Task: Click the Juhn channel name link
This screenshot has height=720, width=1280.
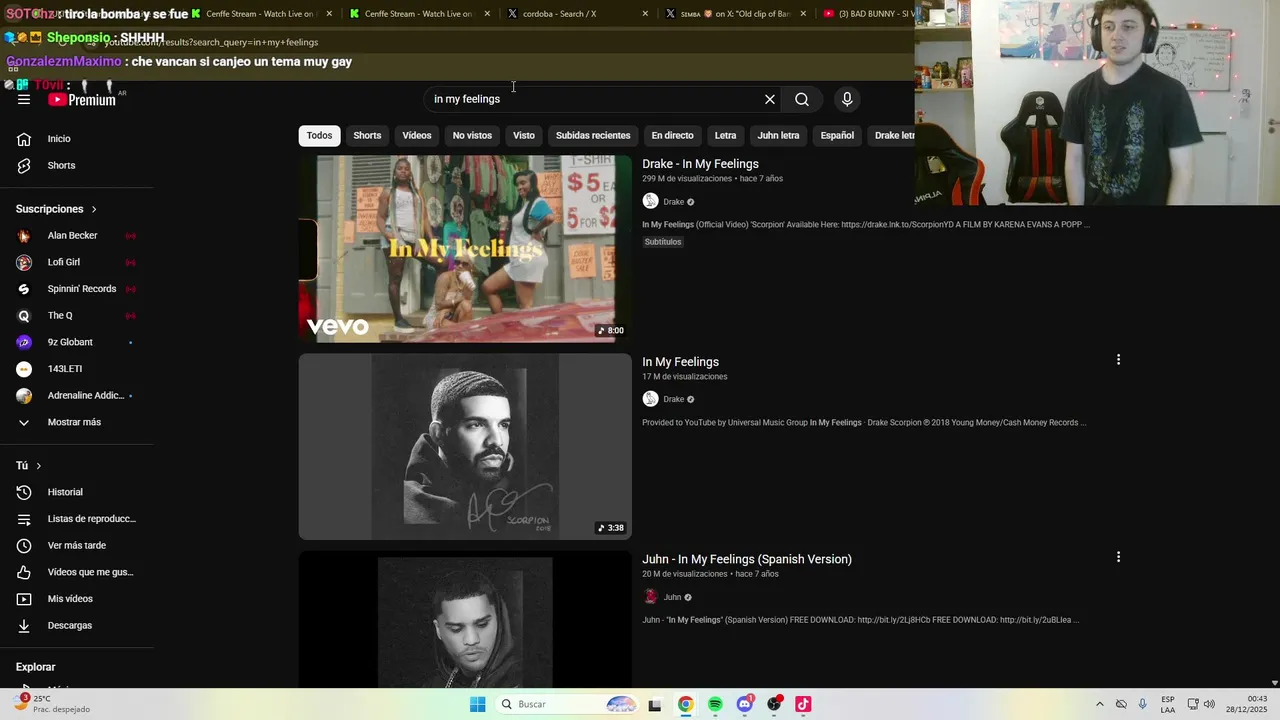Action: pyautogui.click(x=672, y=597)
